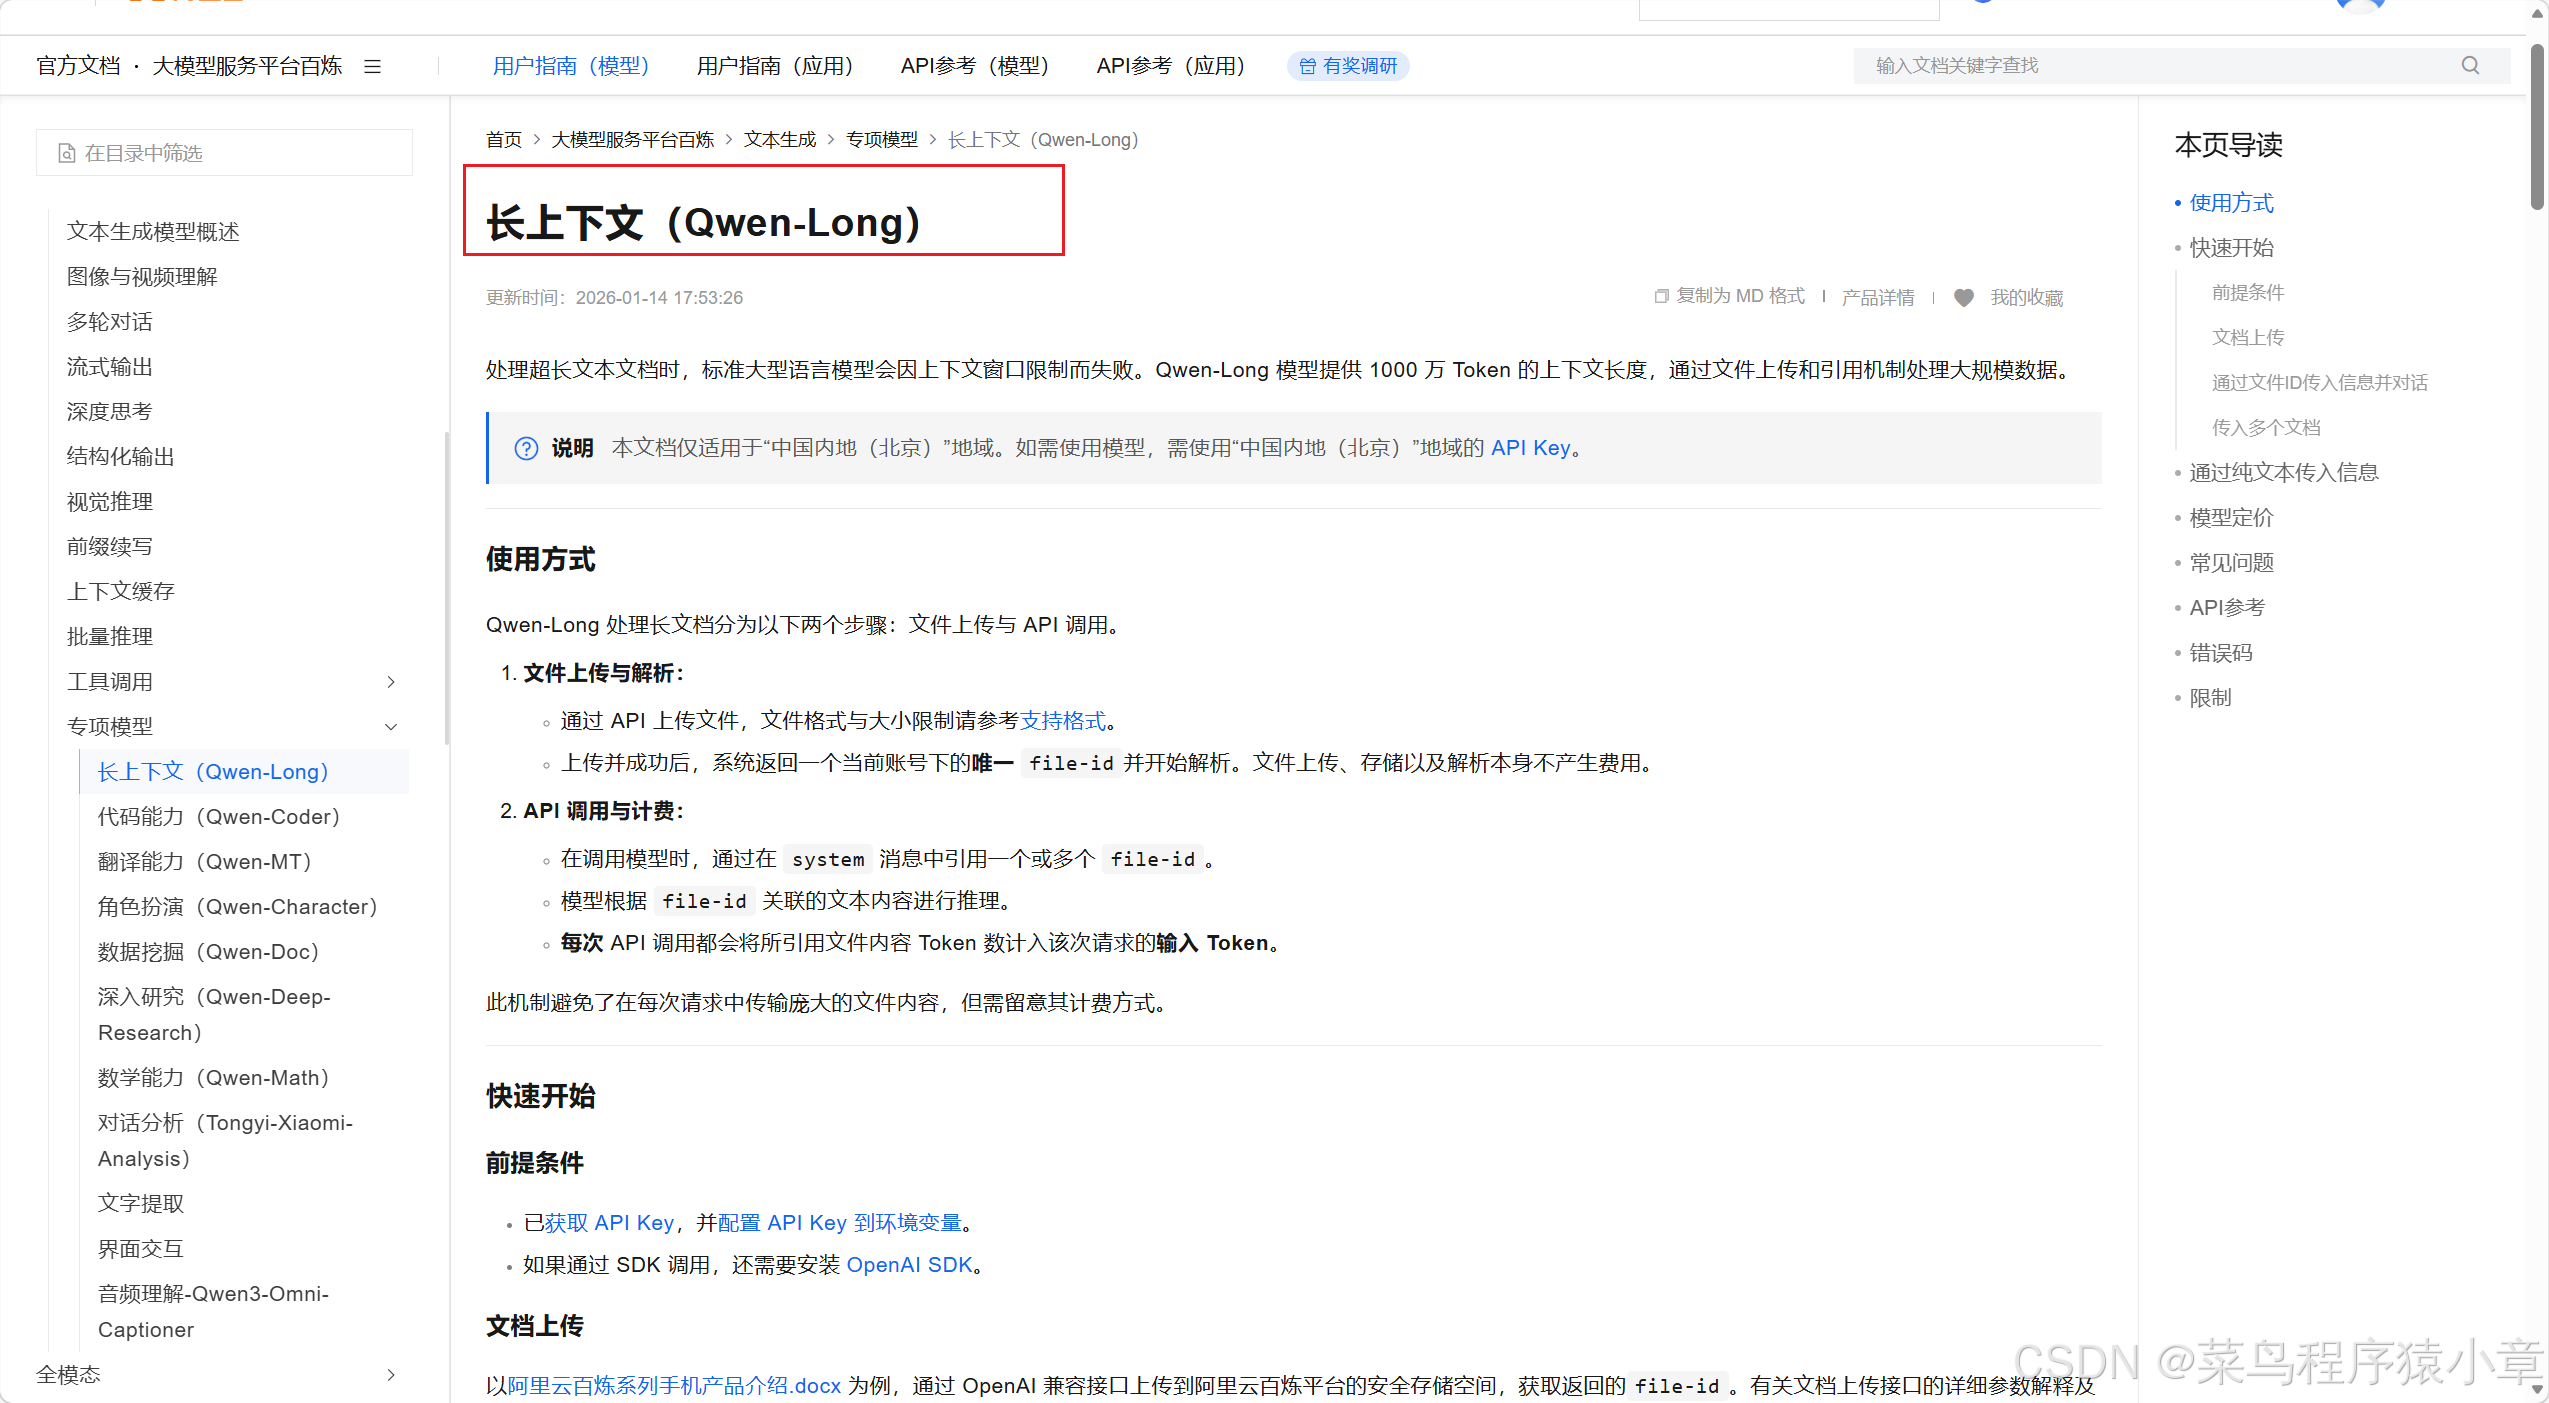This screenshot has width=2549, height=1403.
Task: Click the copy icon next to 复制为 MD 格式
Action: coord(1661,296)
